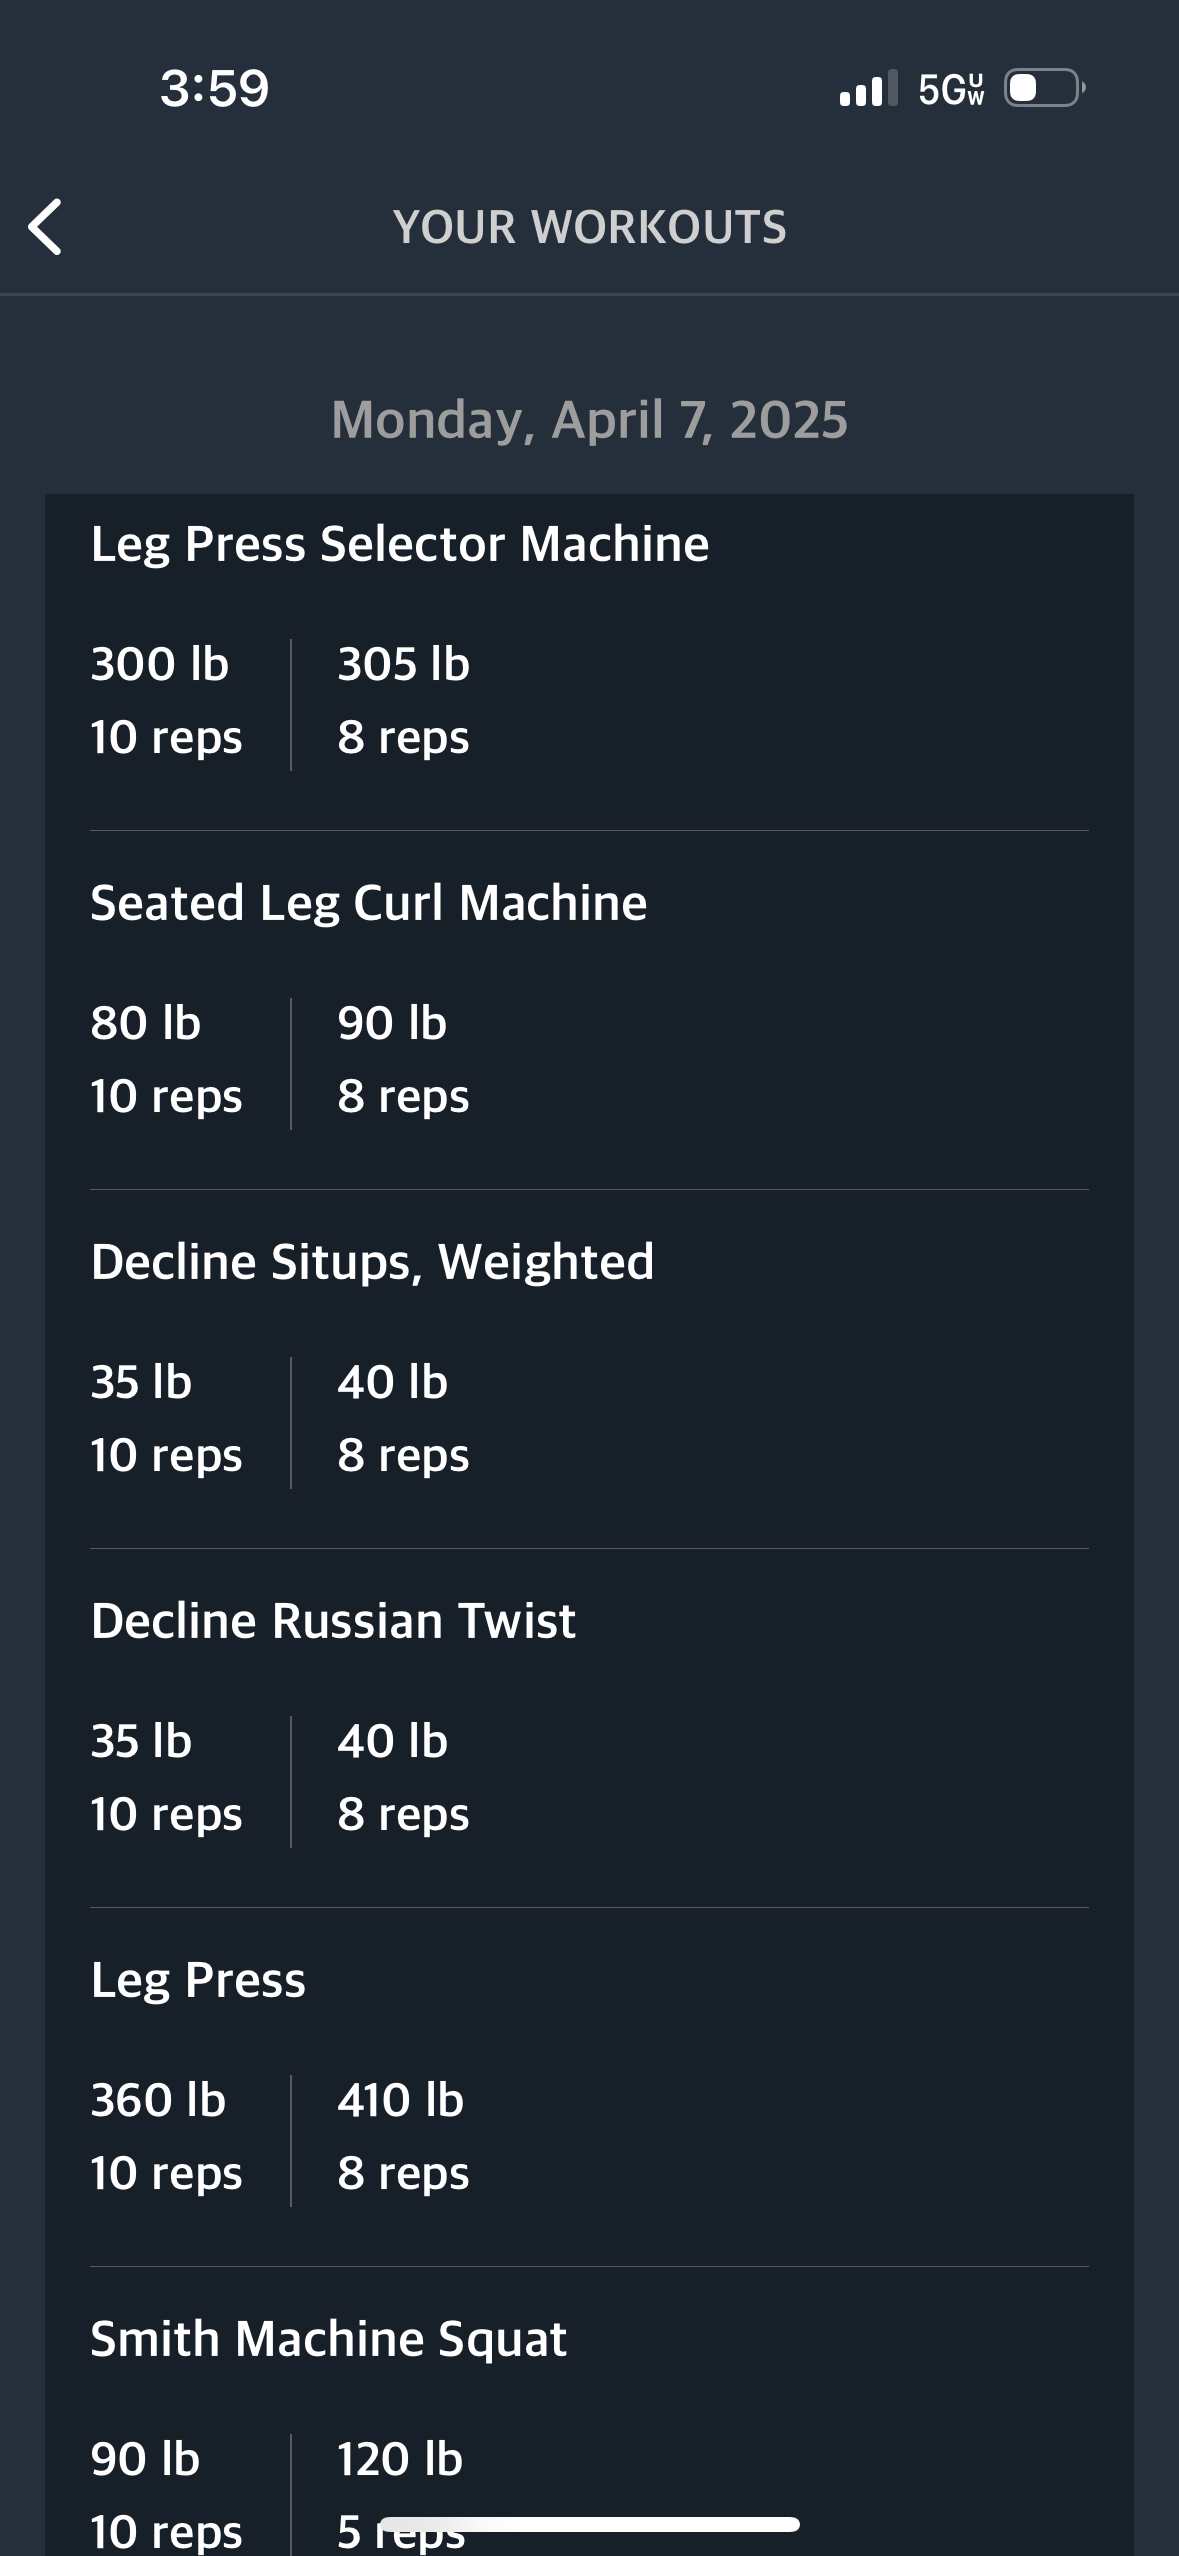Screen dimensions: 1179x2556
Task: Select the 360 lb leg press set
Action: [x=166, y=2137]
